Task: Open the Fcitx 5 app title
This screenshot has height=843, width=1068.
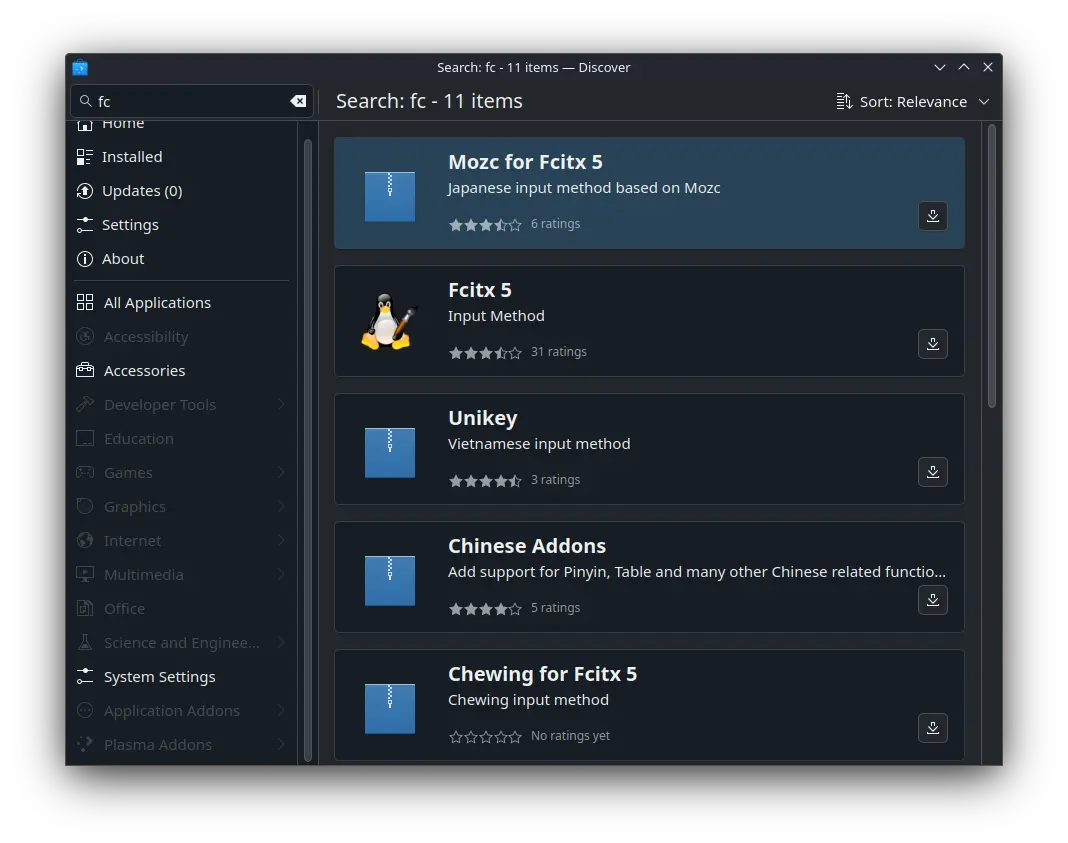Action: (480, 290)
